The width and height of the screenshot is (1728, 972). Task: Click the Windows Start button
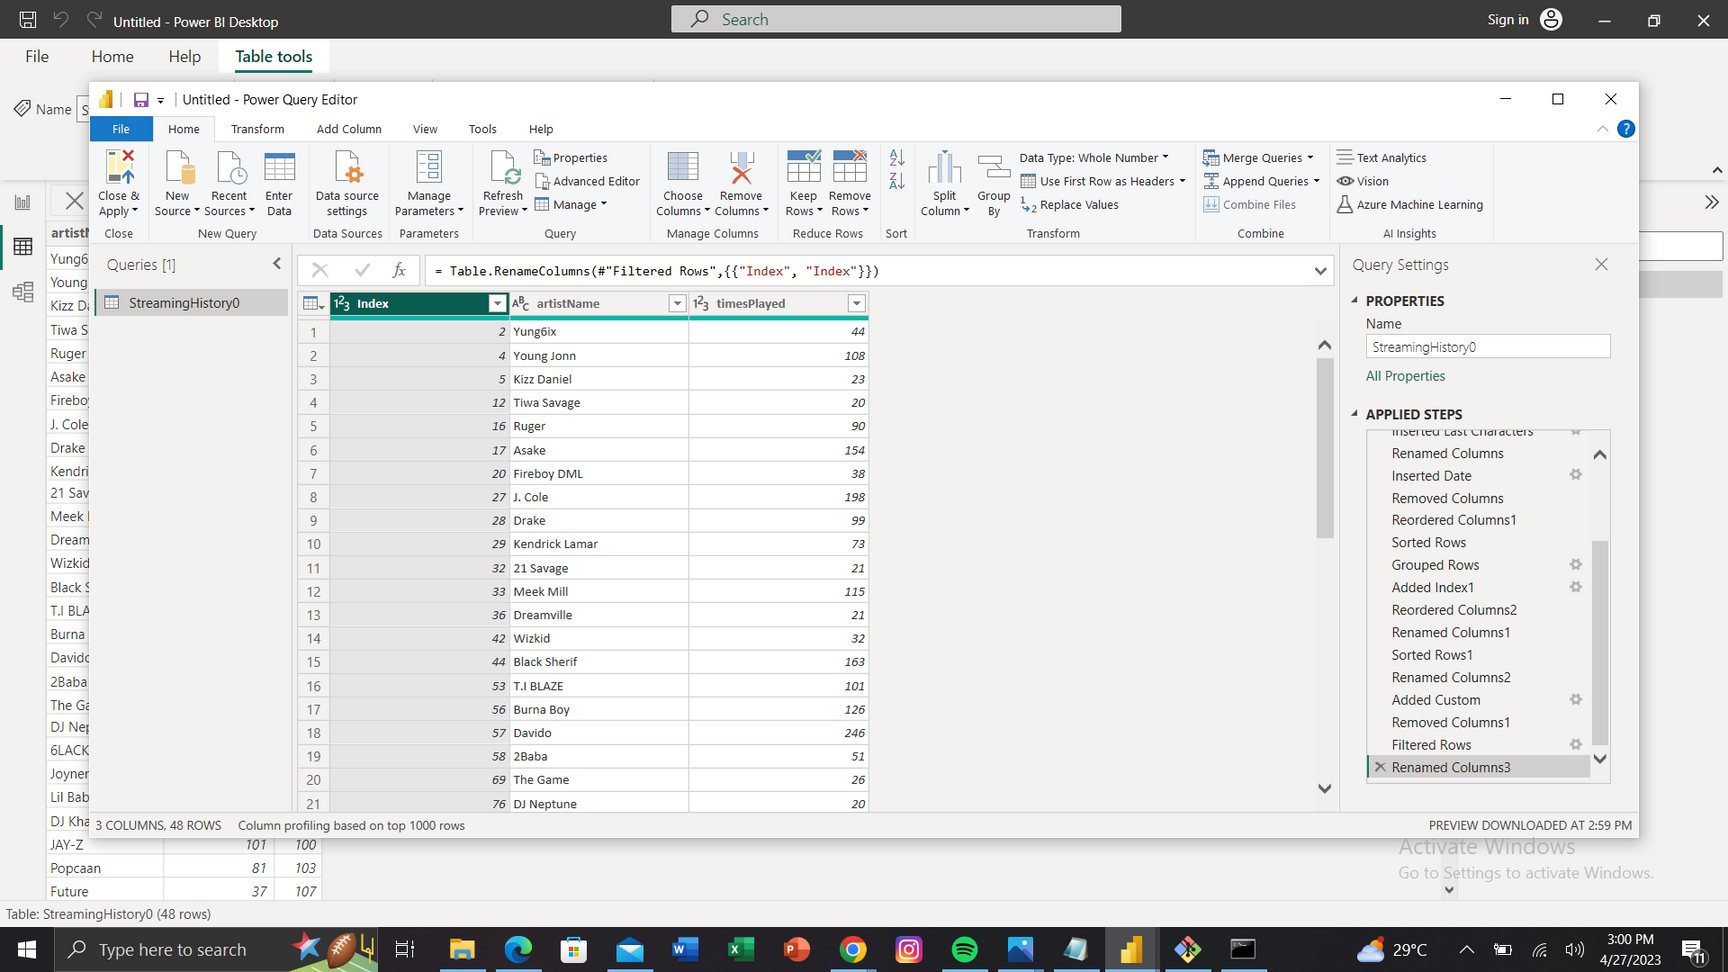pyautogui.click(x=27, y=949)
